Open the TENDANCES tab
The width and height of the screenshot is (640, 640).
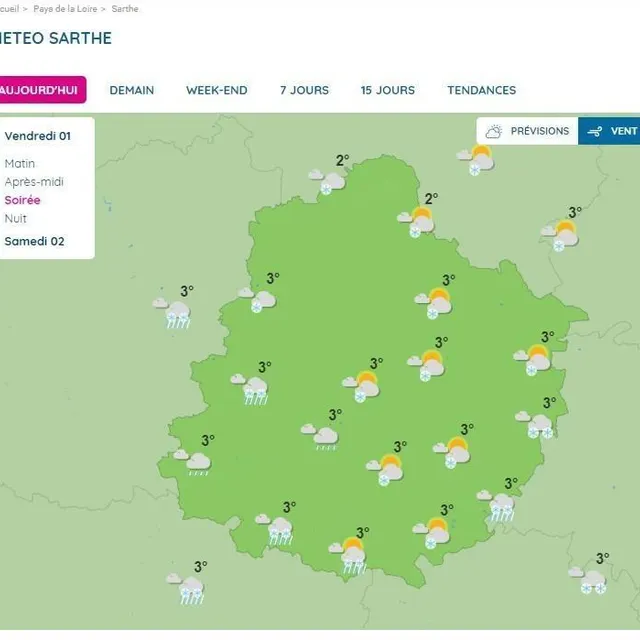[x=482, y=90]
